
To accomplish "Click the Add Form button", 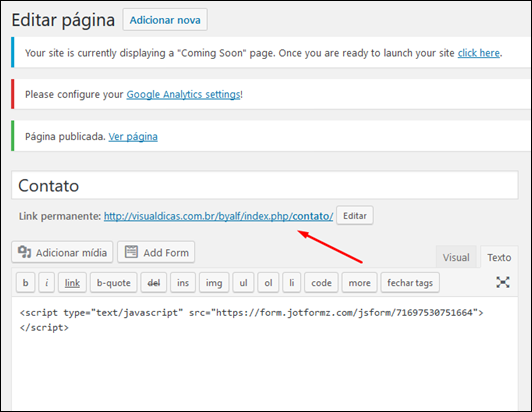I will click(x=156, y=252).
